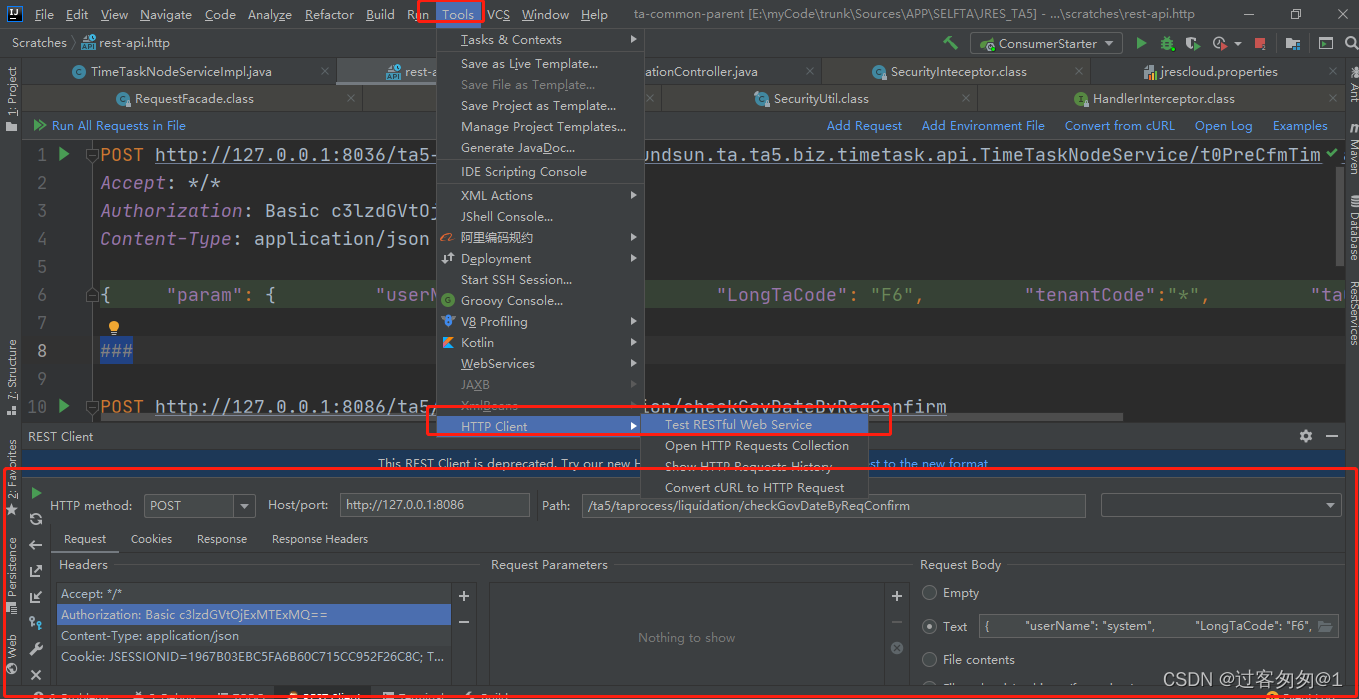Add a new header with plus icon
The image size is (1359, 699).
pyautogui.click(x=464, y=596)
